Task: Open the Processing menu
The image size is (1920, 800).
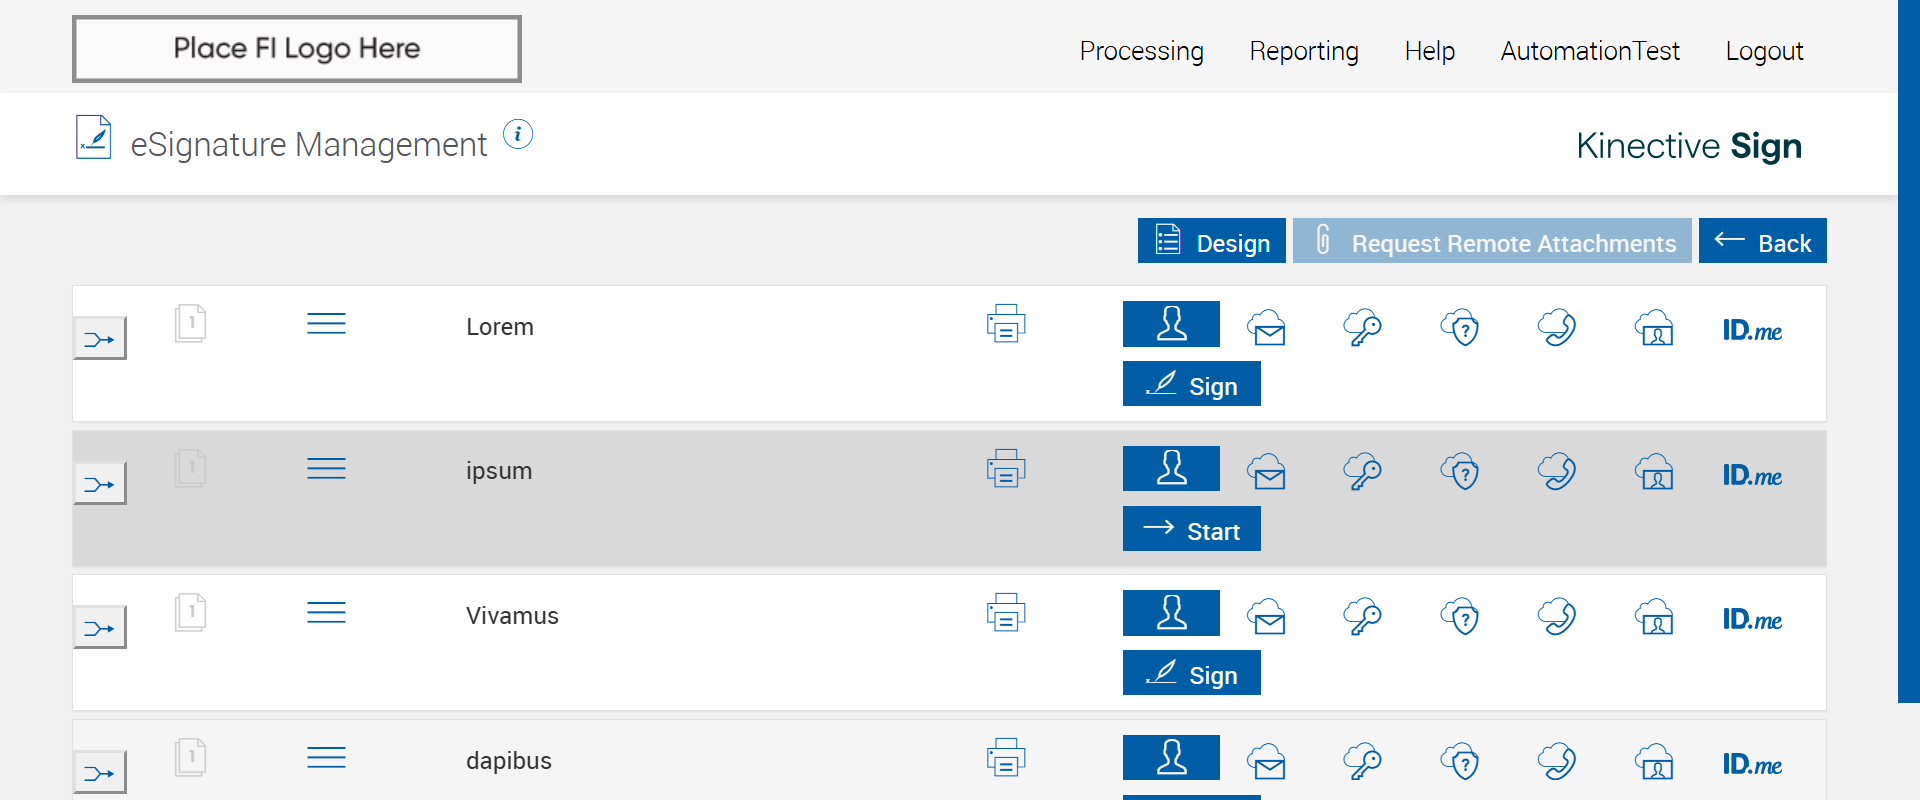Action: click(1141, 51)
